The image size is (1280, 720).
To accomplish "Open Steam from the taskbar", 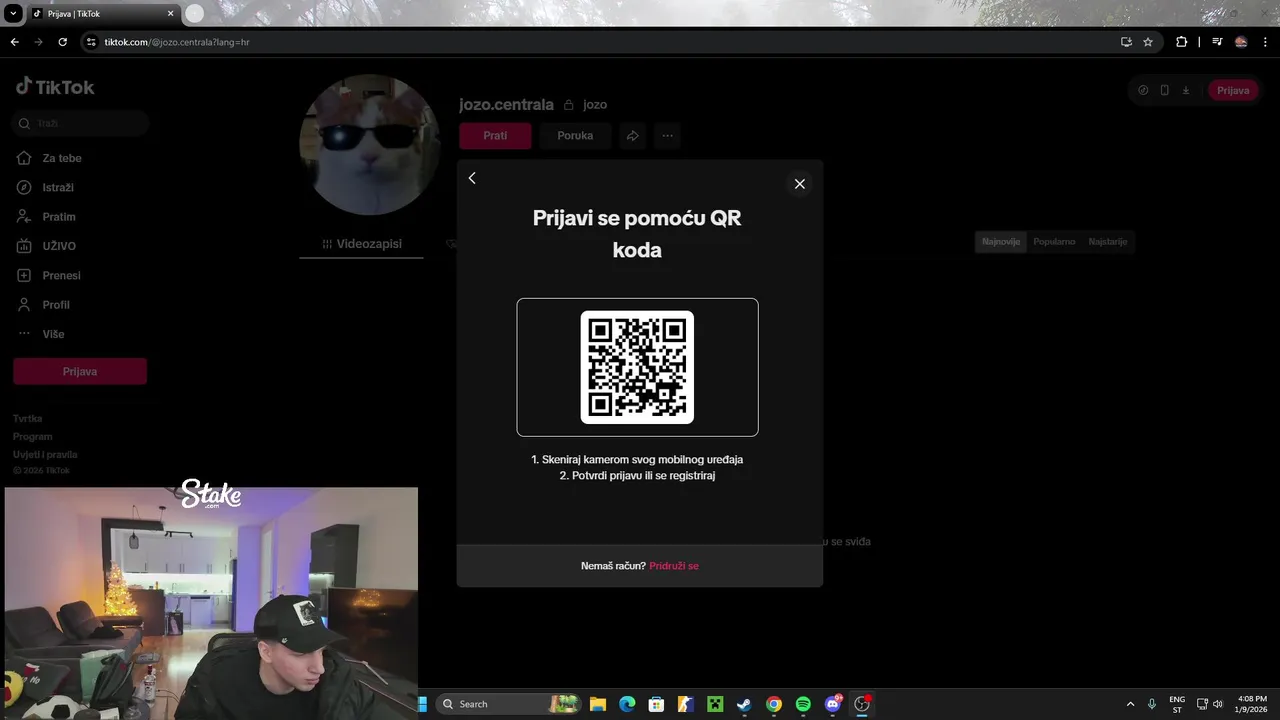I will point(744,704).
